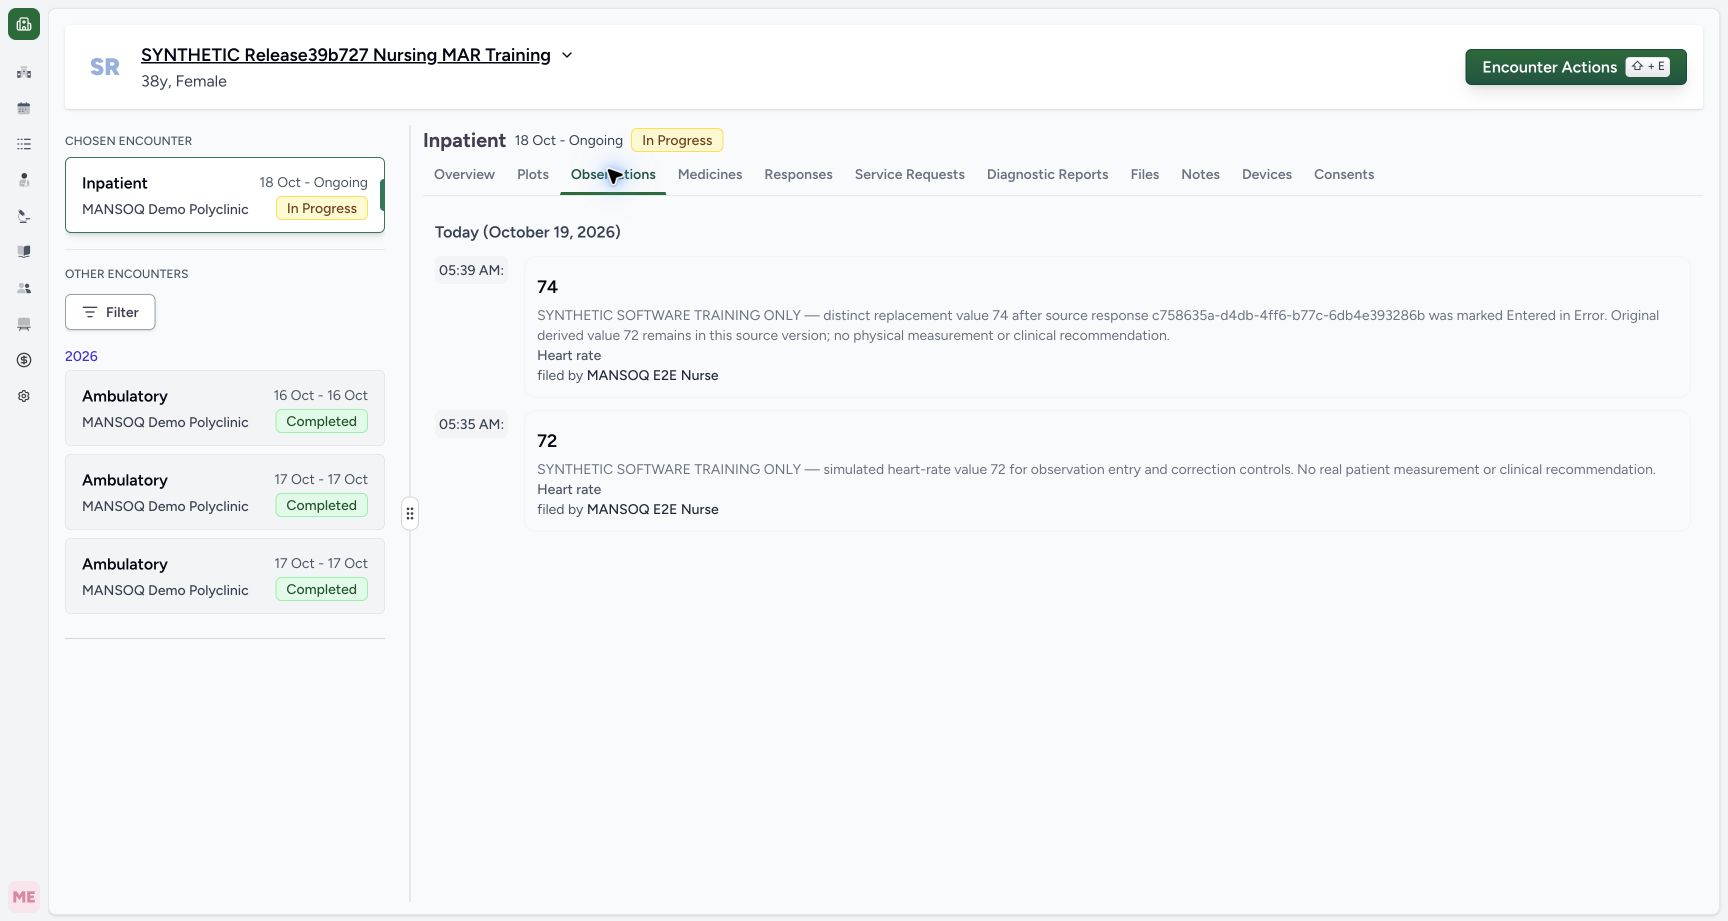This screenshot has width=1728, height=921.
Task: Open the calendar icon in sidebar
Action: pyautogui.click(x=24, y=108)
